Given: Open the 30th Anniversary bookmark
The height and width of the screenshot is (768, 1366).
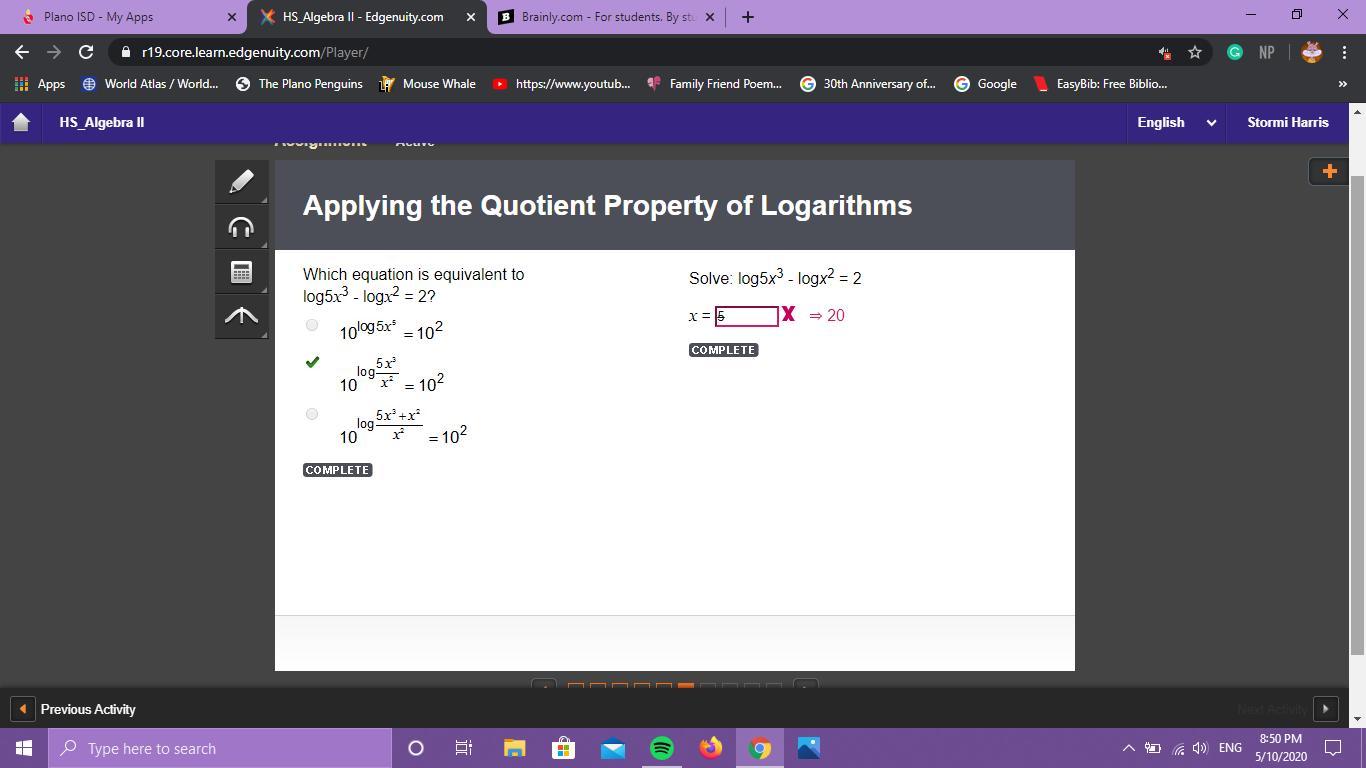Looking at the screenshot, I should point(868,84).
